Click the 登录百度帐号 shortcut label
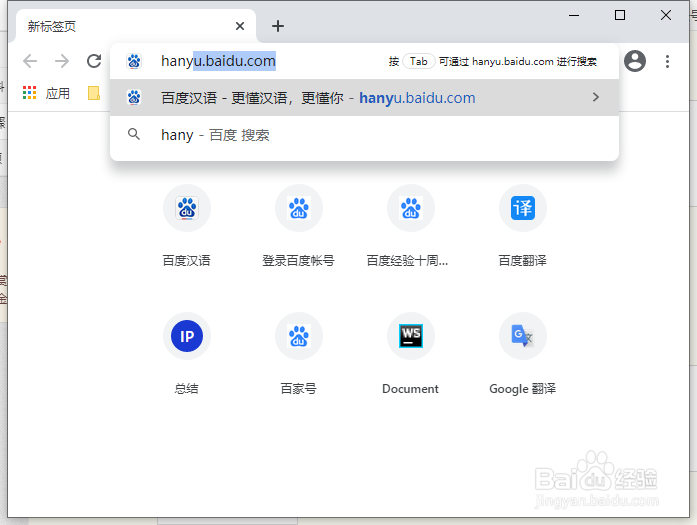The image size is (697, 525). [298, 260]
